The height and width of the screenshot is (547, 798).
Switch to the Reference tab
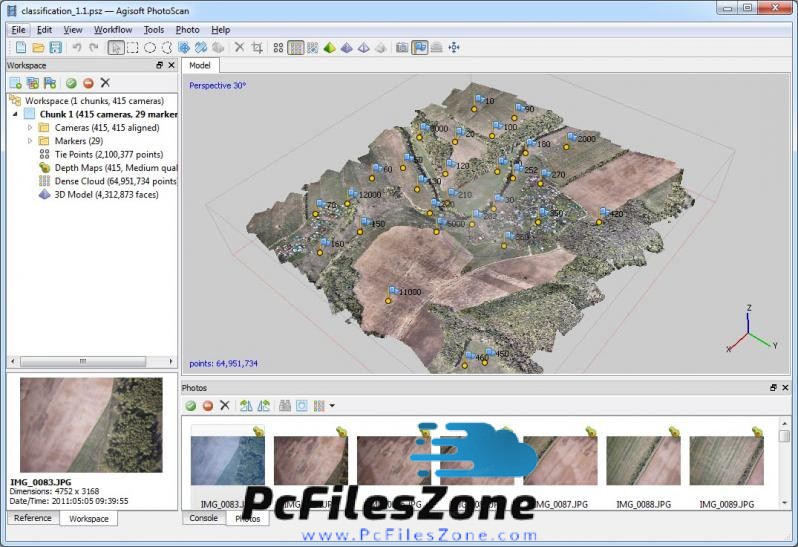[33, 518]
